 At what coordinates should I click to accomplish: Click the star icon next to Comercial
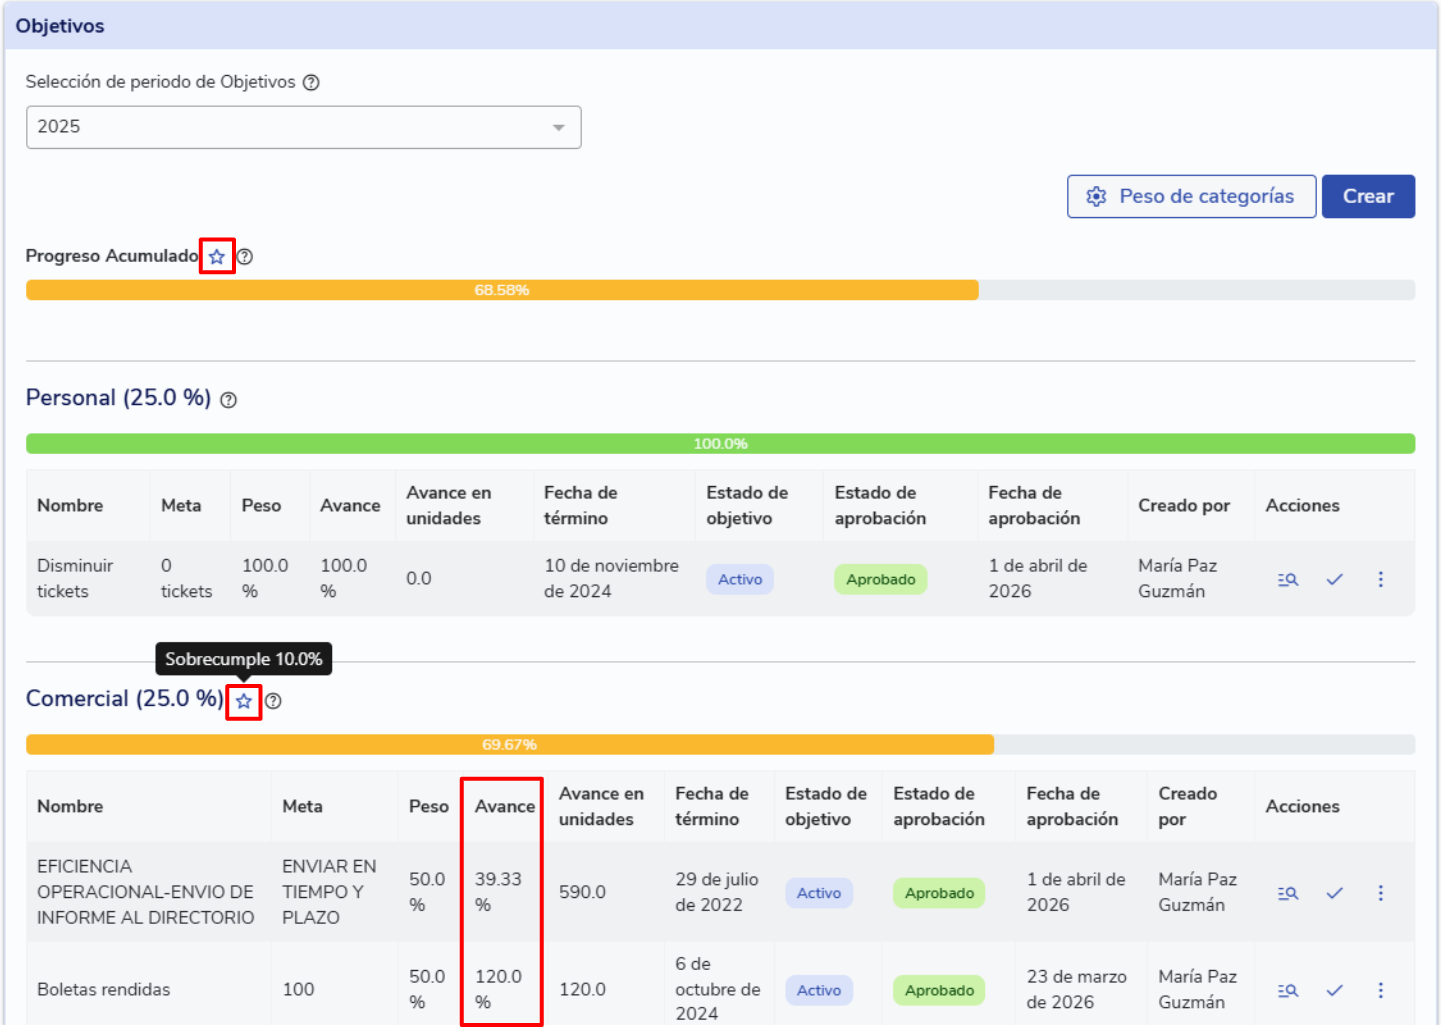click(x=244, y=702)
